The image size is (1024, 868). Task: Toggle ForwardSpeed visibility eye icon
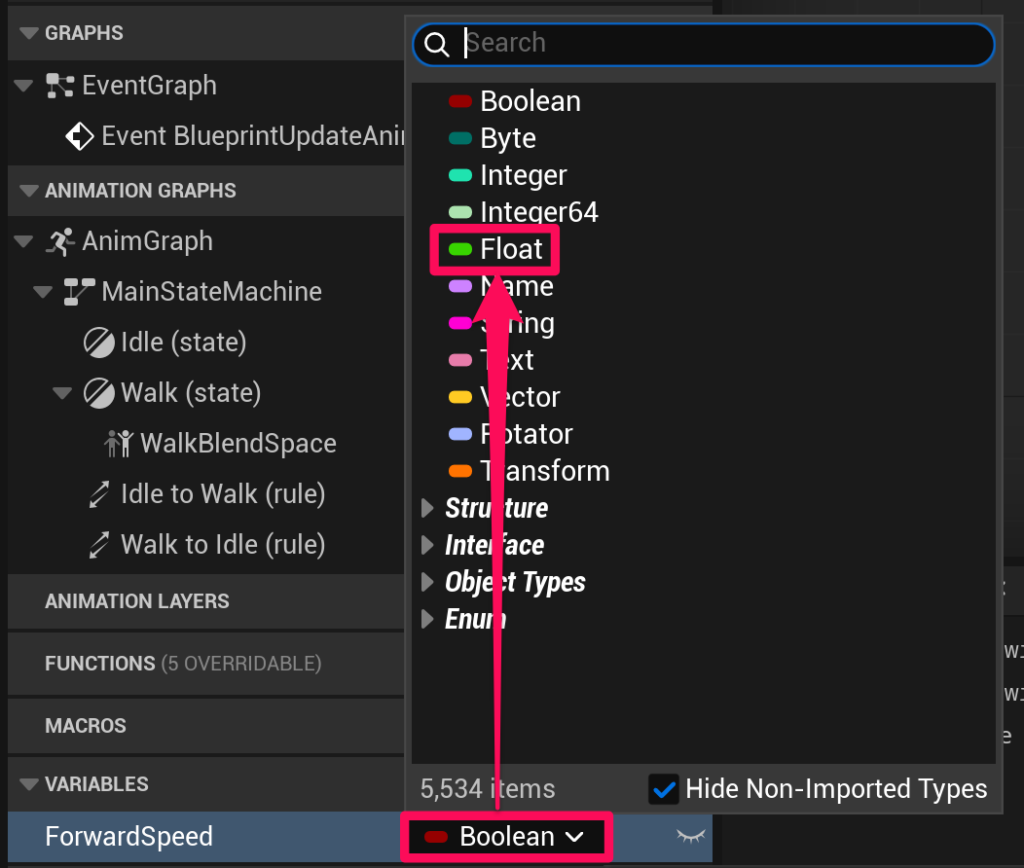pos(691,836)
